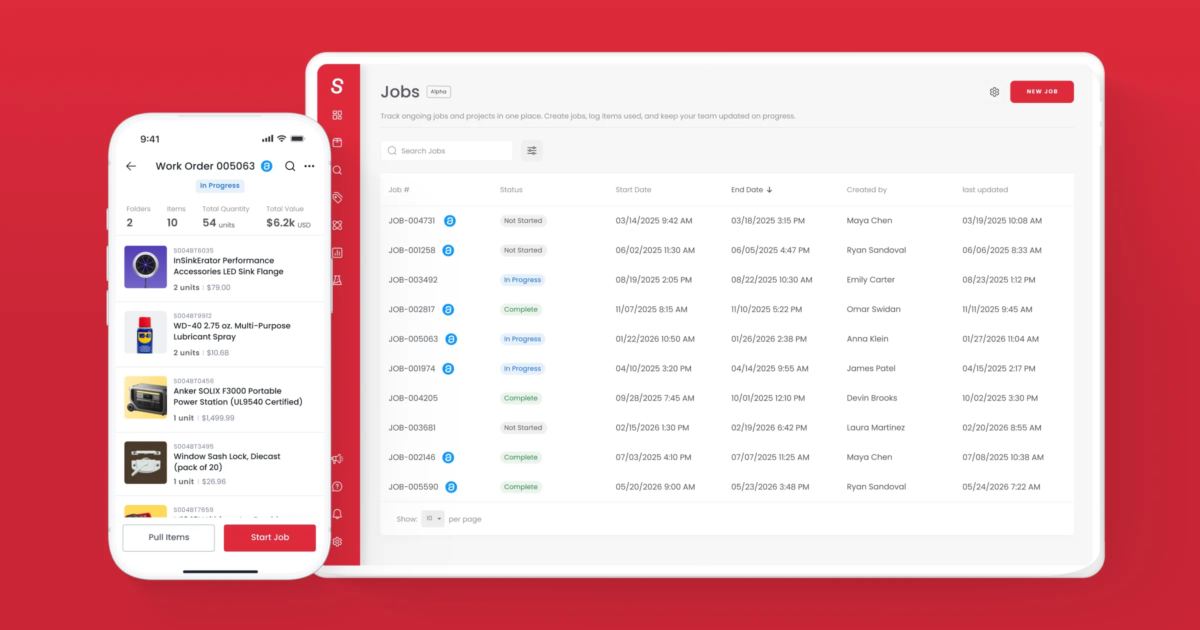
Task: Click the blue badge beside JOB-004731
Action: click(x=450, y=220)
